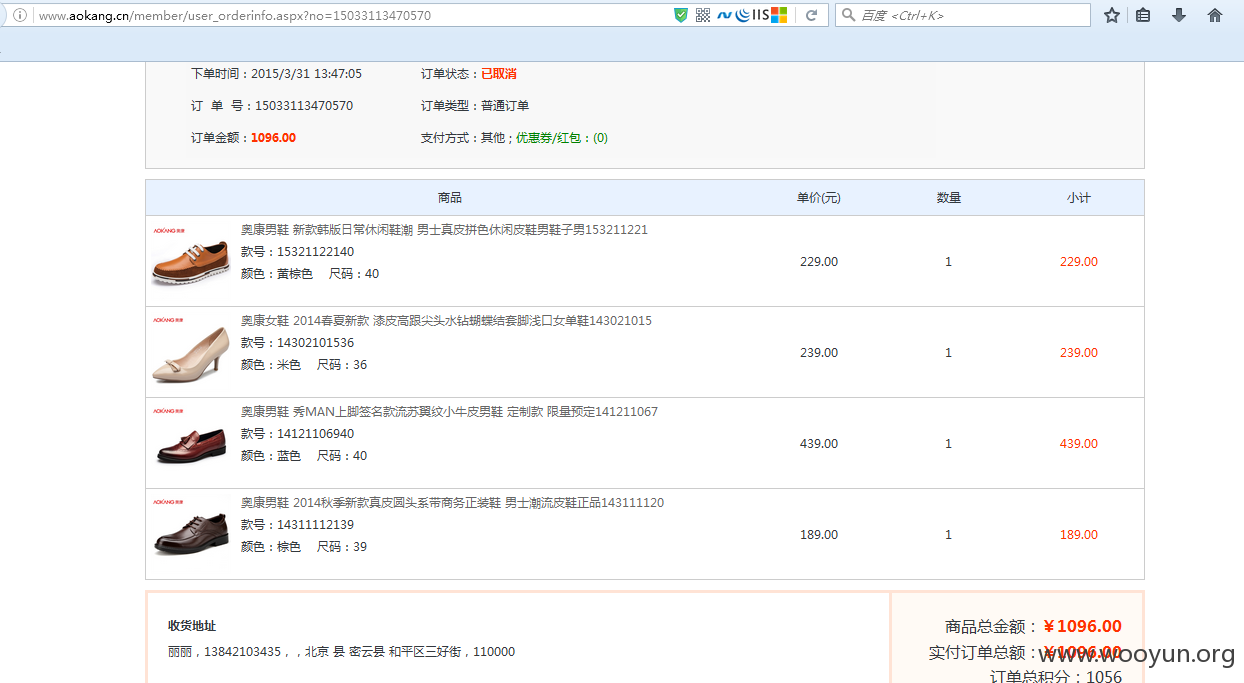Screen dimensions: 1244x683
Task: Open product link ending 143111120
Action: click(452, 502)
